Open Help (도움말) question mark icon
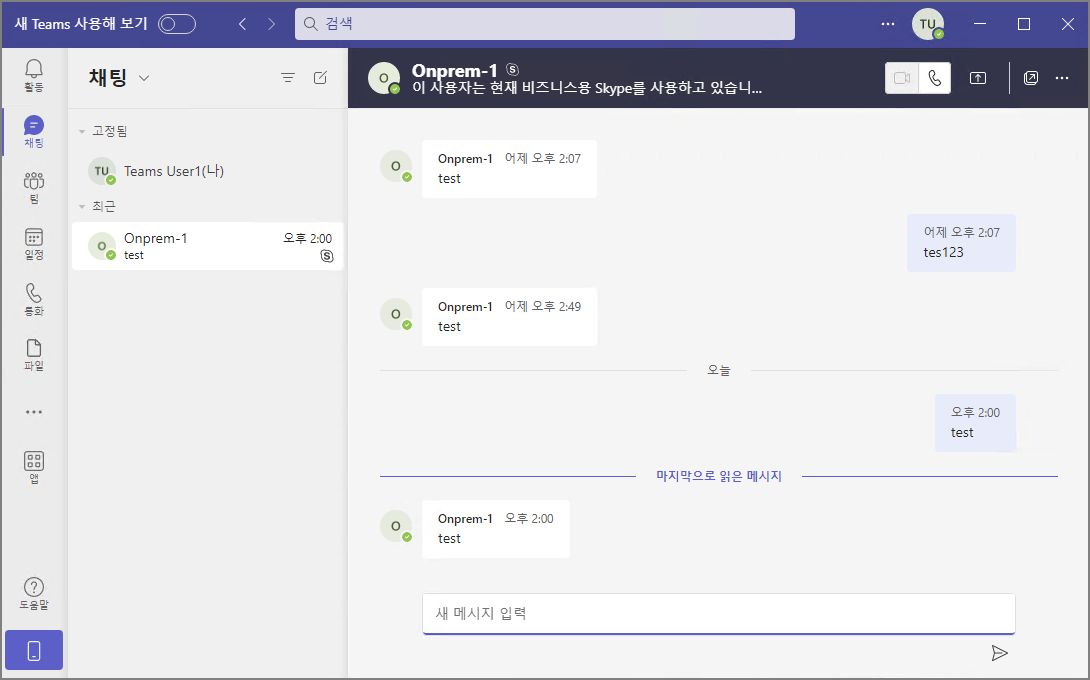 point(33,594)
